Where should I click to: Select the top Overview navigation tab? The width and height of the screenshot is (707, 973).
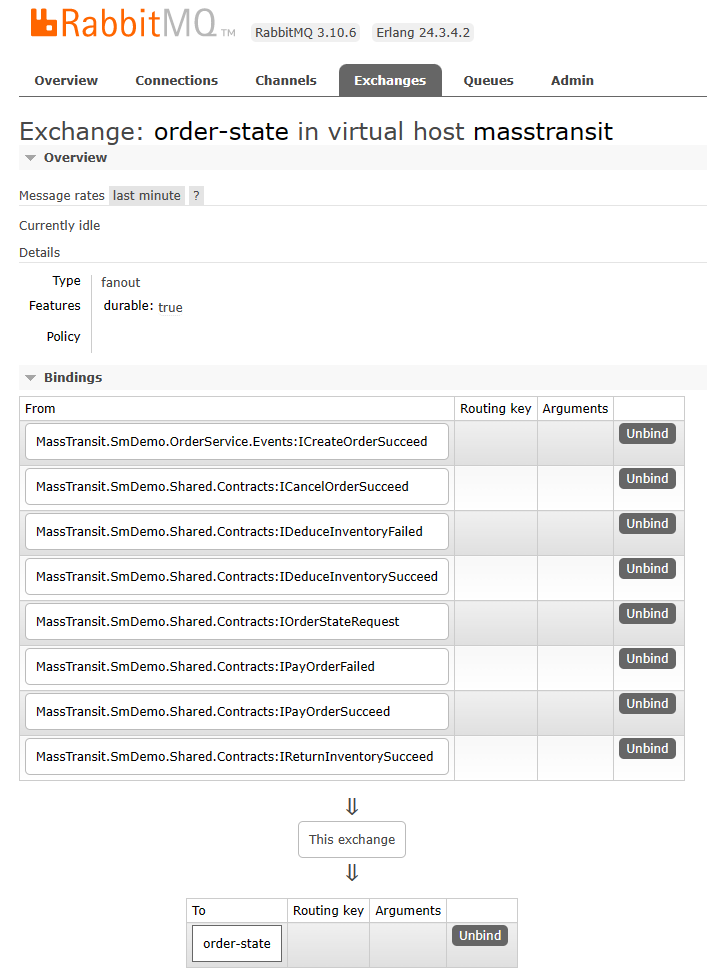[x=66, y=81]
